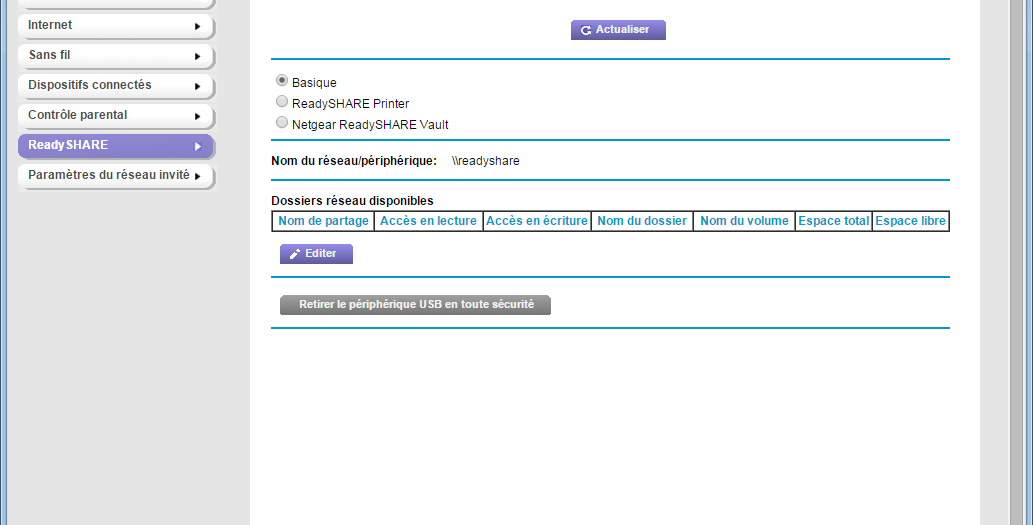Screen dimensions: 1033x525
Task: Click the refresh icon on Actualiser button
Action: pos(586,31)
